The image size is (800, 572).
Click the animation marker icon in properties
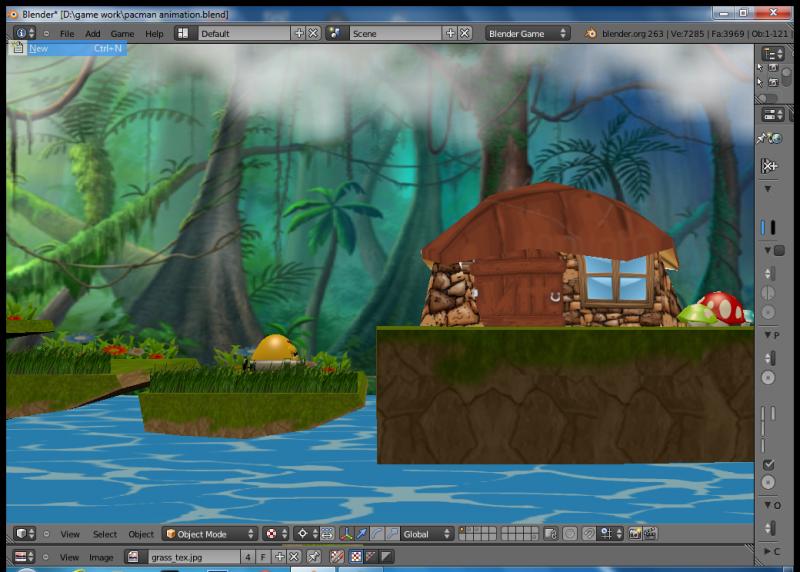pyautogui.click(x=769, y=166)
